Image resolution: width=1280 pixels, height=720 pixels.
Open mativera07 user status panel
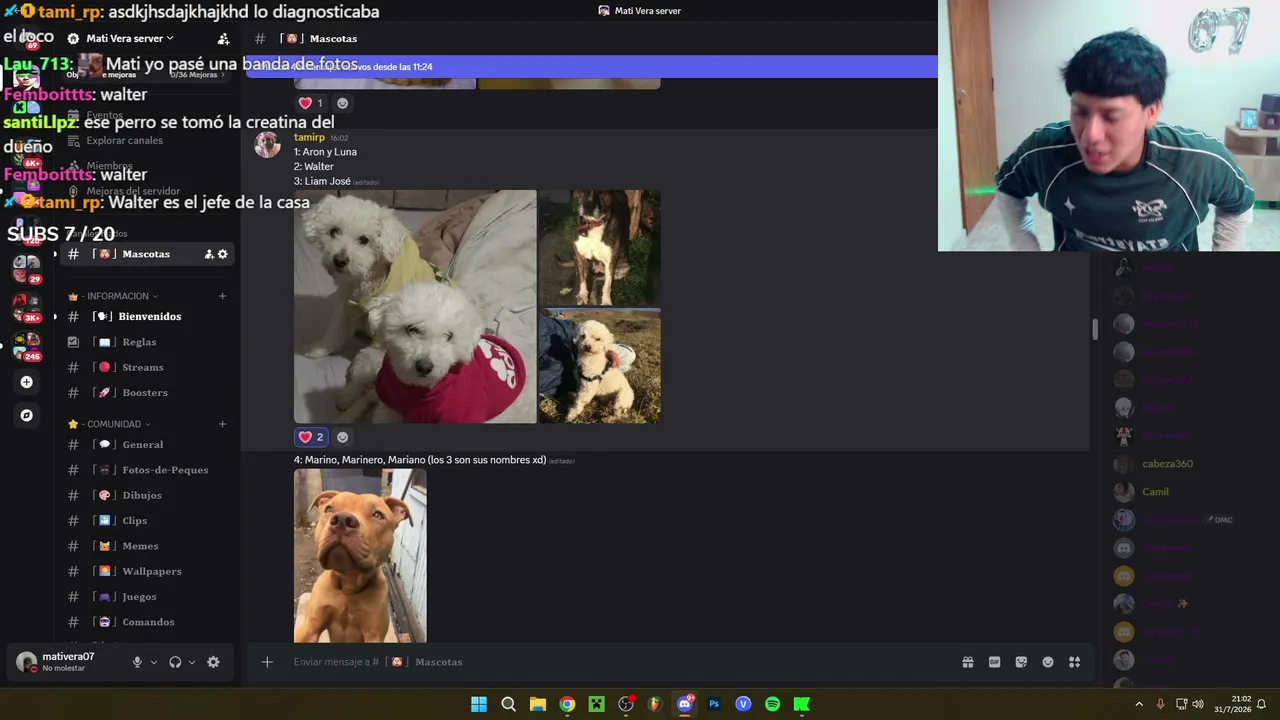pyautogui.click(x=68, y=662)
